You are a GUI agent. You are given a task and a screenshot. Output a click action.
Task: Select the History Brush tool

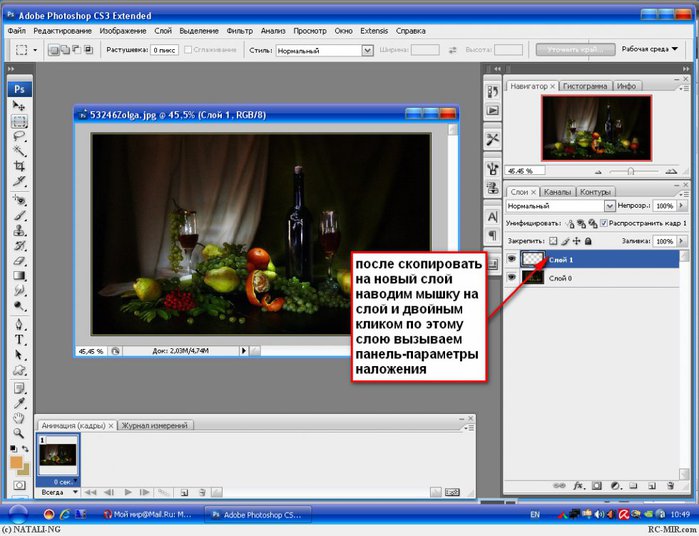19,245
